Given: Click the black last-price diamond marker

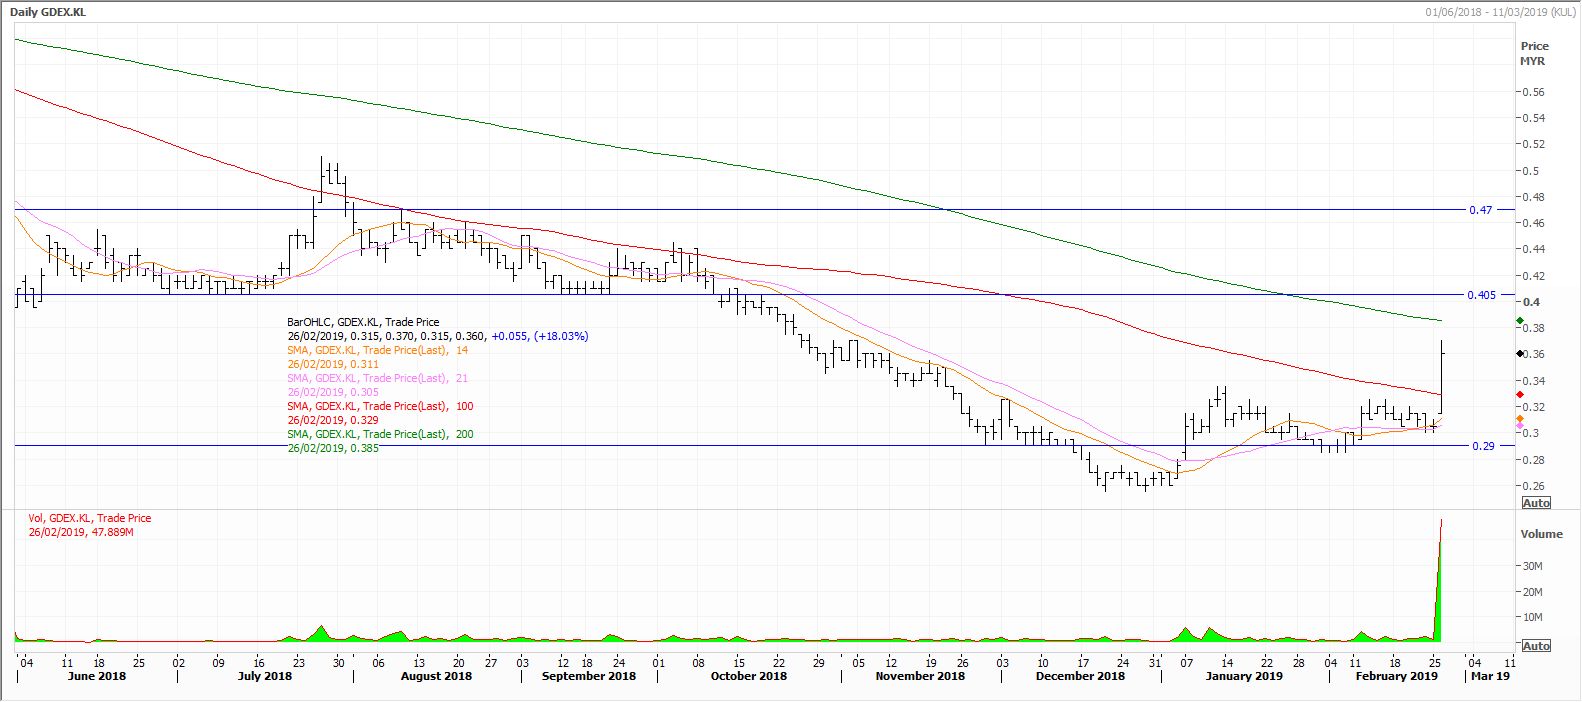Looking at the screenshot, I should (x=1520, y=353).
